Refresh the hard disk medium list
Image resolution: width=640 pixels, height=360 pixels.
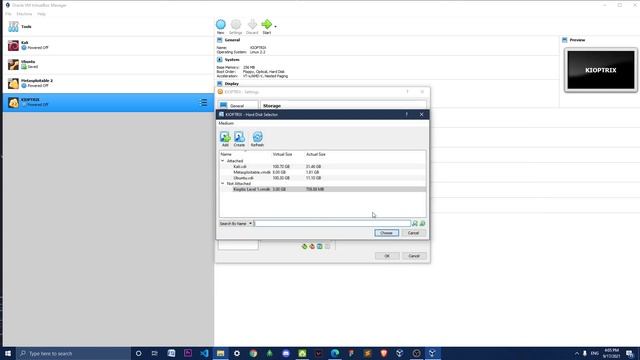tap(257, 139)
